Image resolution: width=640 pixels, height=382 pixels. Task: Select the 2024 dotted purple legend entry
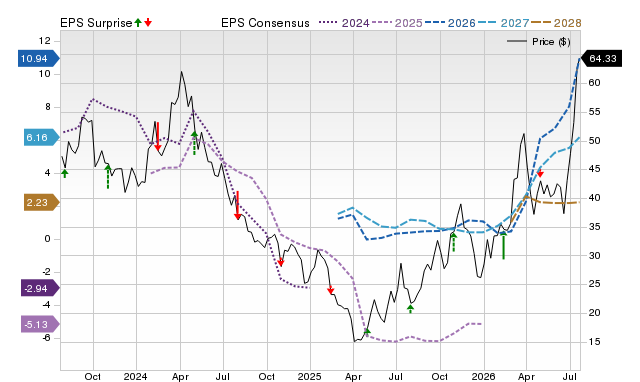coord(344,23)
